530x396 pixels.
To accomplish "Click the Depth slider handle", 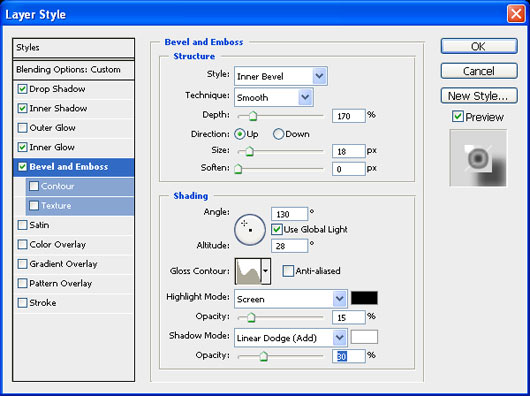I will (253, 117).
